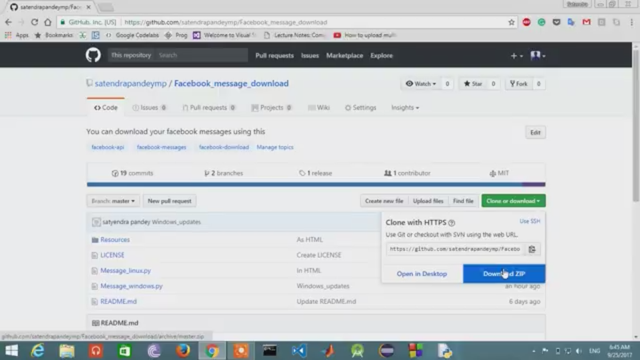This screenshot has width=640, height=360.
Task: Focus the GitHub repository search field
Action: (x=202, y=55)
